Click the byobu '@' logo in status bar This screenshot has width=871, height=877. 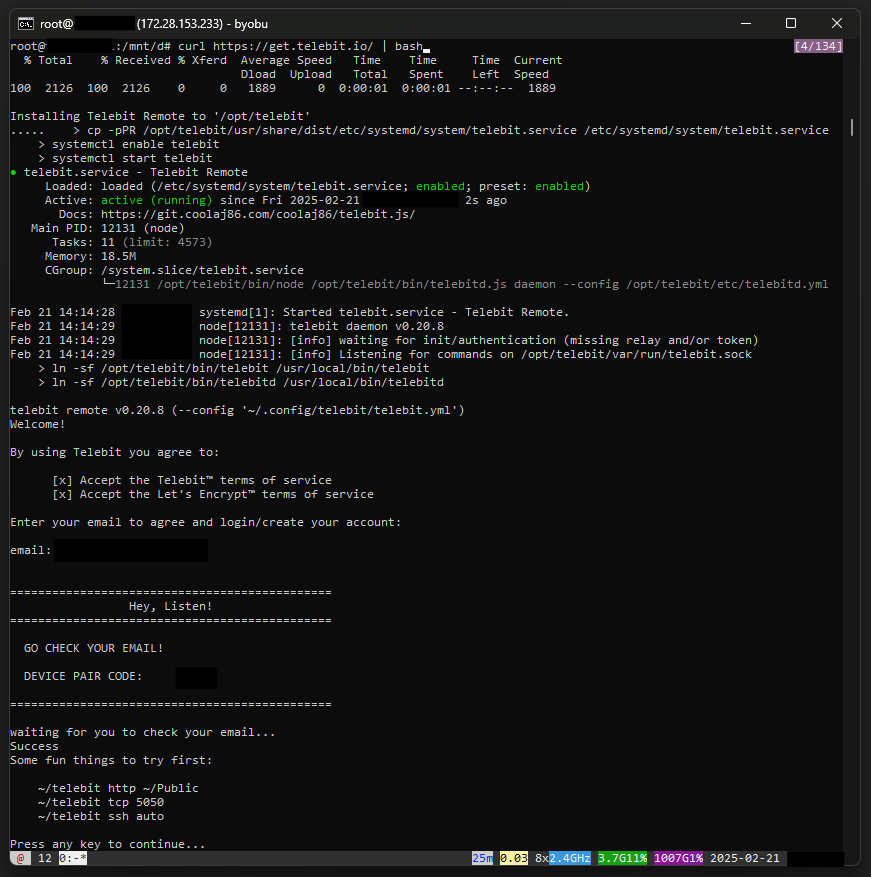point(21,858)
